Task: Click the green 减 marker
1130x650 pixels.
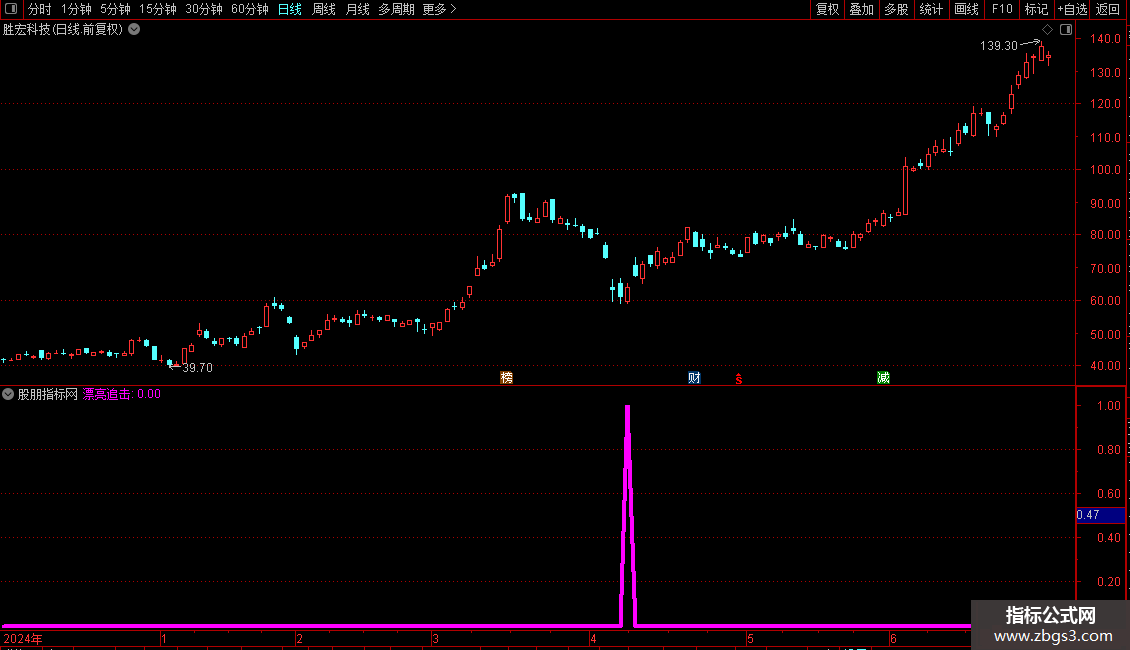Action: tap(884, 378)
